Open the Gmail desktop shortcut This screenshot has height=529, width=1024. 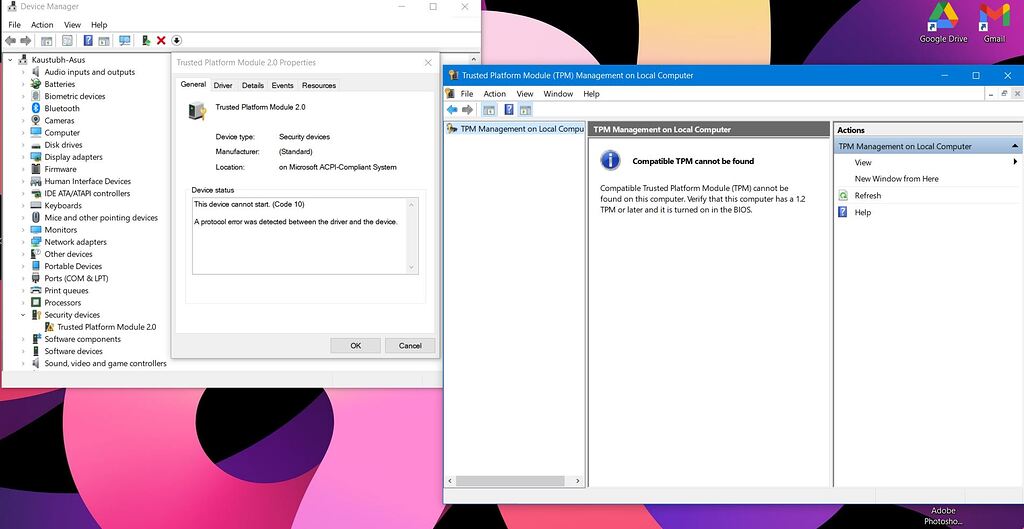click(993, 22)
